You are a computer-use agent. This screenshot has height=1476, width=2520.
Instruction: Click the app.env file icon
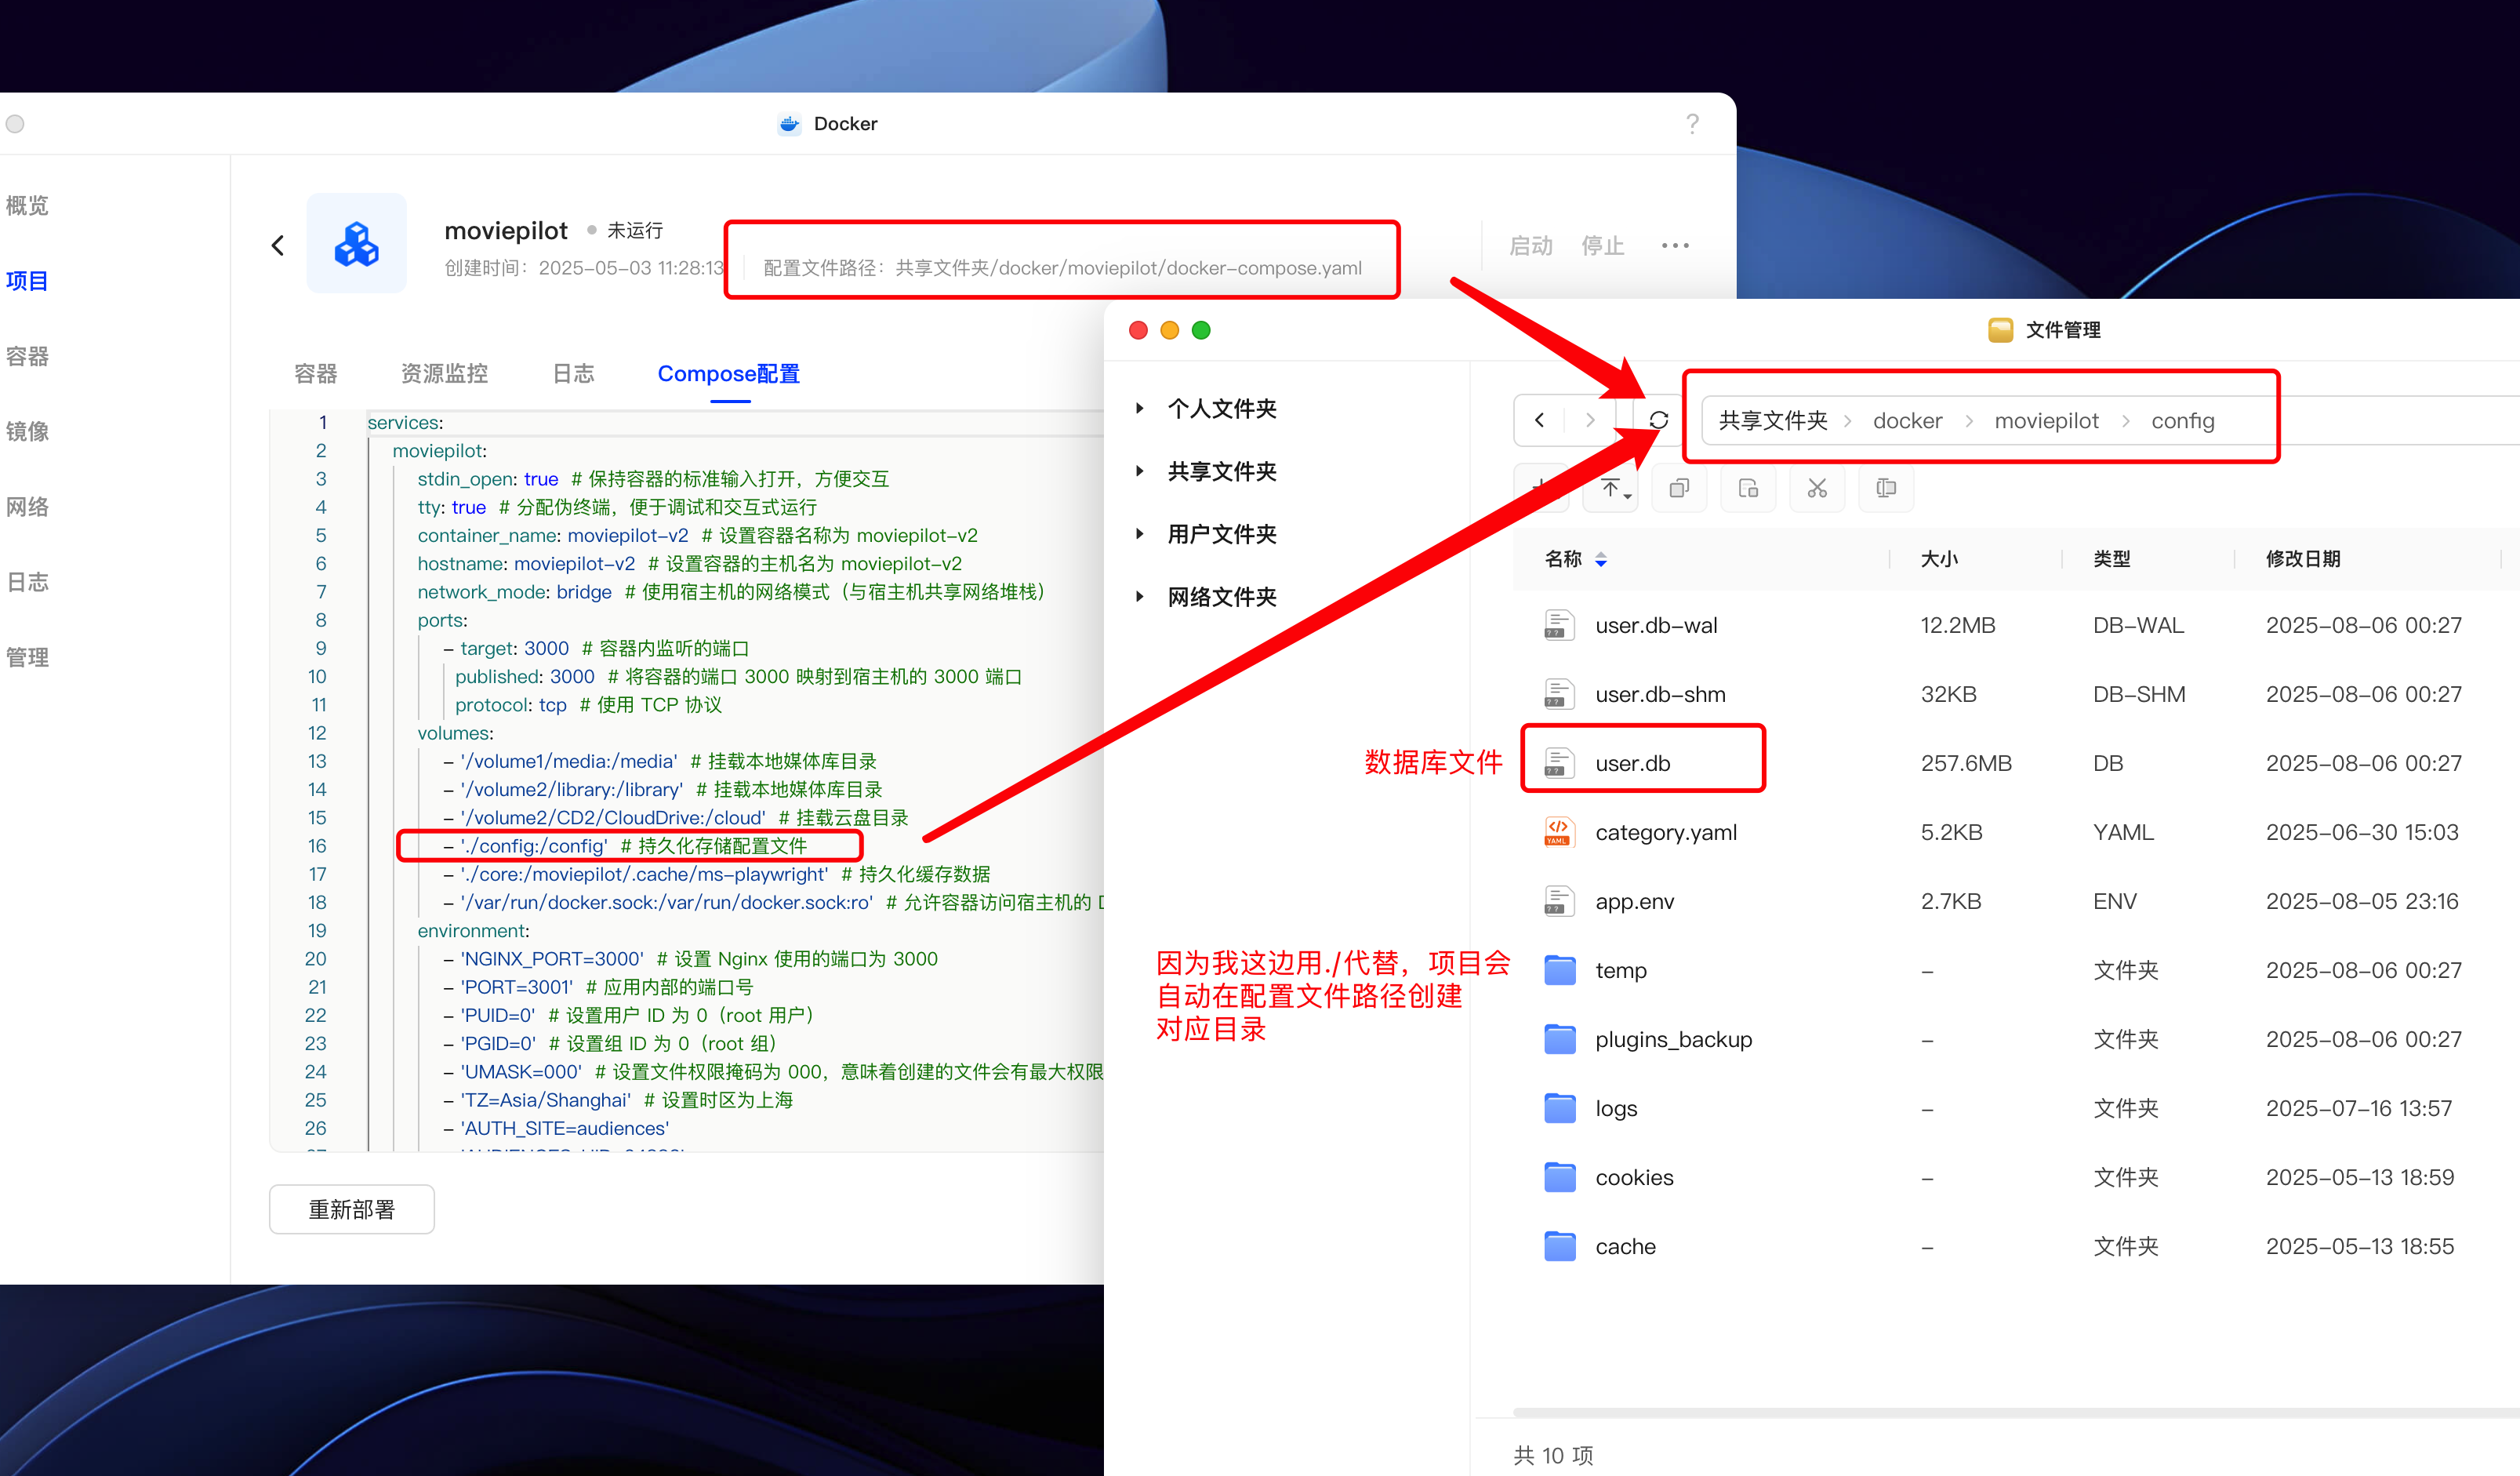1559,901
